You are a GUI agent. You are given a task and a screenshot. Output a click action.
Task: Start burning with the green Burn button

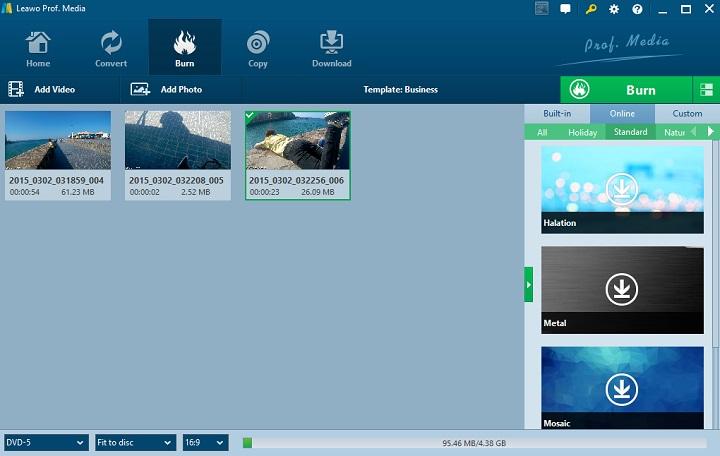[x=626, y=90]
